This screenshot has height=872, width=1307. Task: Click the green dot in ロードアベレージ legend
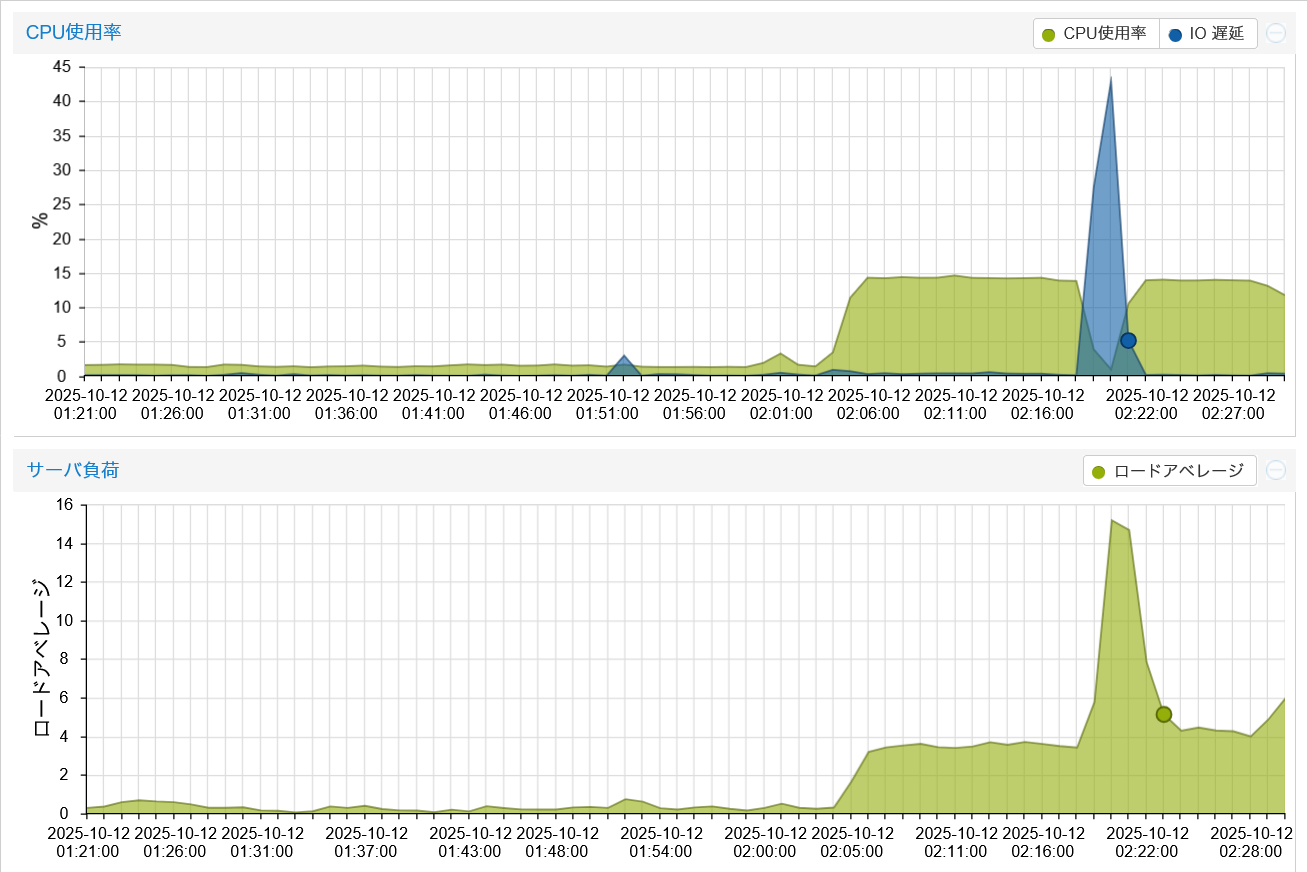coord(1098,471)
